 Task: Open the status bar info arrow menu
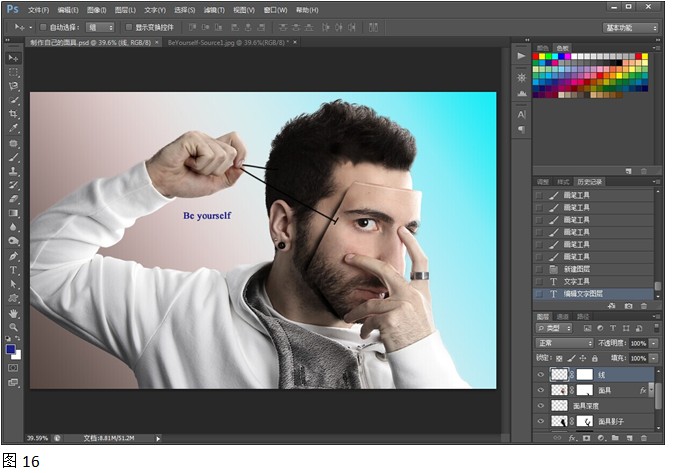(158, 439)
